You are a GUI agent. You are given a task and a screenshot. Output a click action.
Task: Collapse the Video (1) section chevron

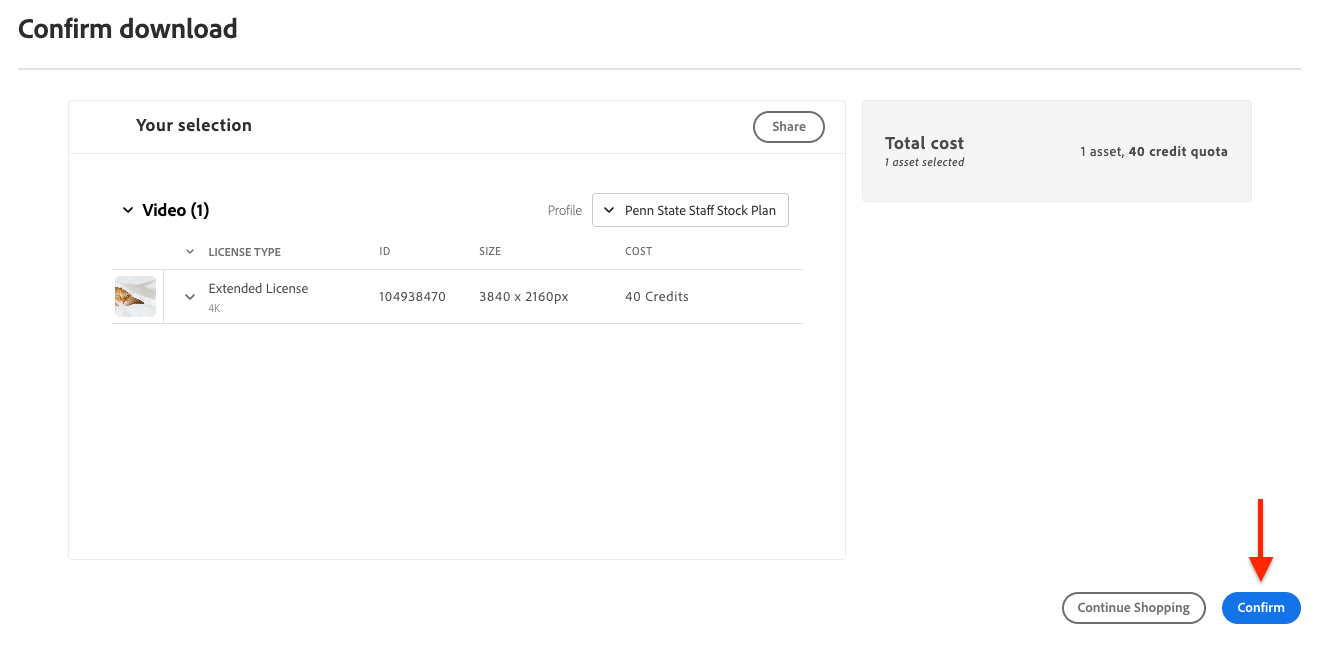point(127,210)
